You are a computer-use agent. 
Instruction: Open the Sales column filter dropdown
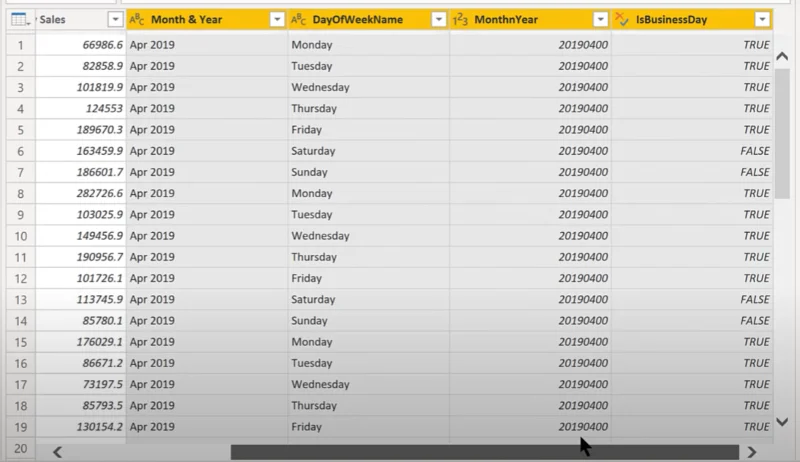coord(115,19)
